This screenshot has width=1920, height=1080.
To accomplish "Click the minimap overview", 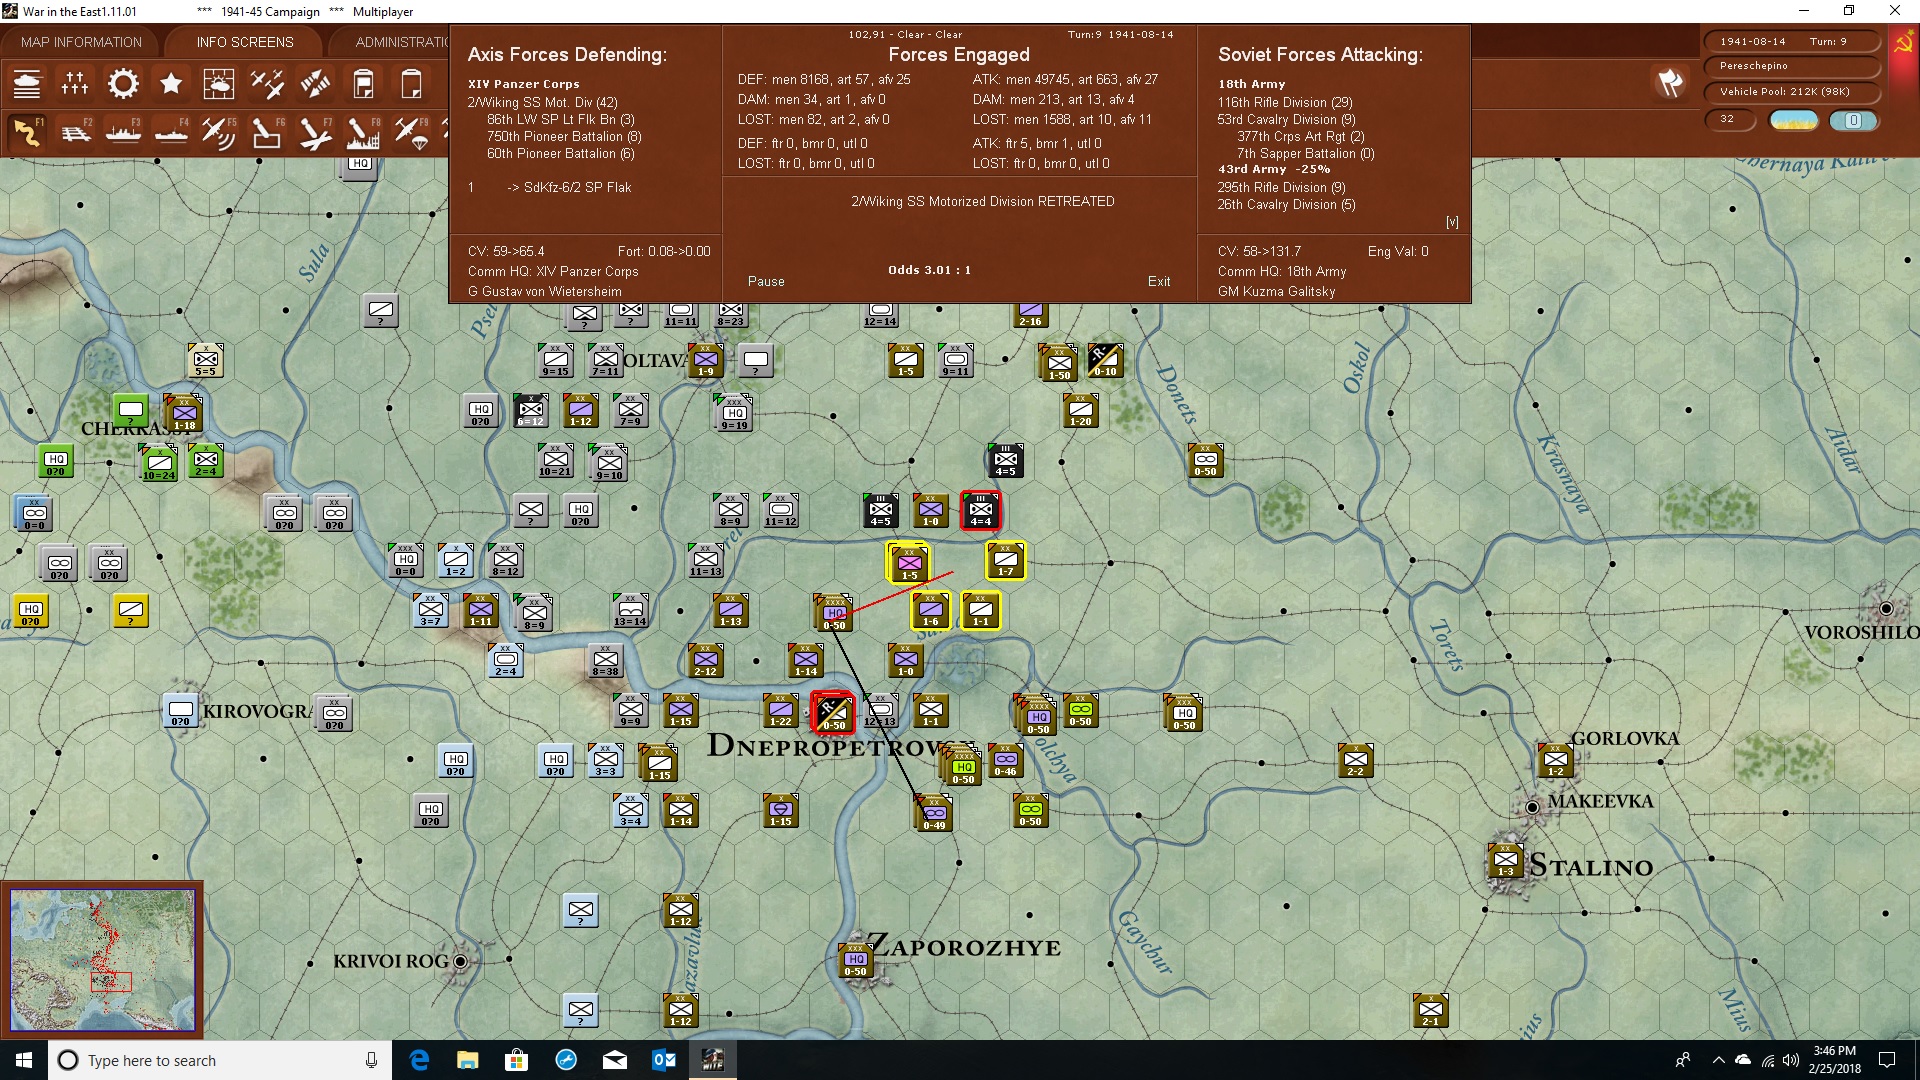I will click(102, 960).
